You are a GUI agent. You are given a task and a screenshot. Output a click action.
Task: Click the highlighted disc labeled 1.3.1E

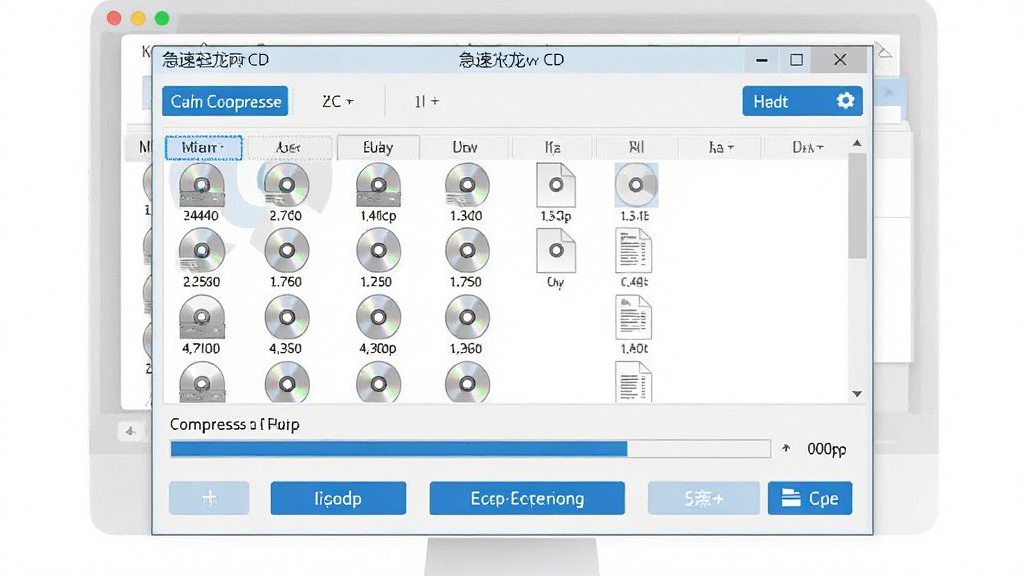tap(636, 185)
